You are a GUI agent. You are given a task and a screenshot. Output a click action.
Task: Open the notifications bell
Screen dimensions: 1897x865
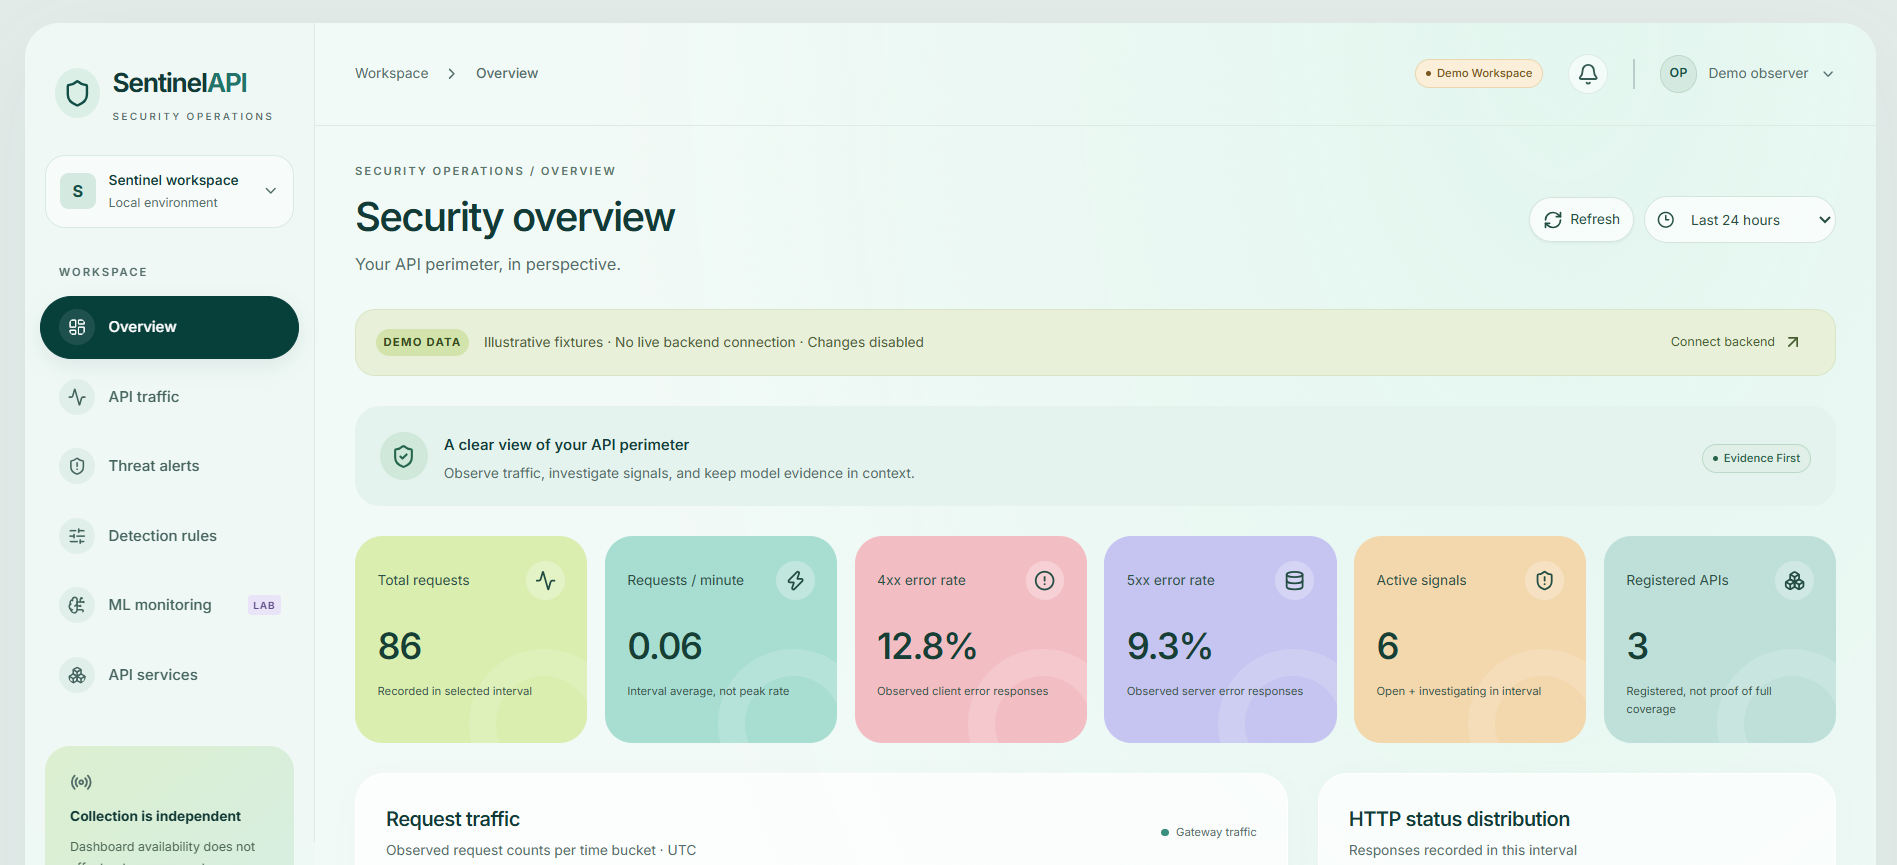pos(1588,74)
